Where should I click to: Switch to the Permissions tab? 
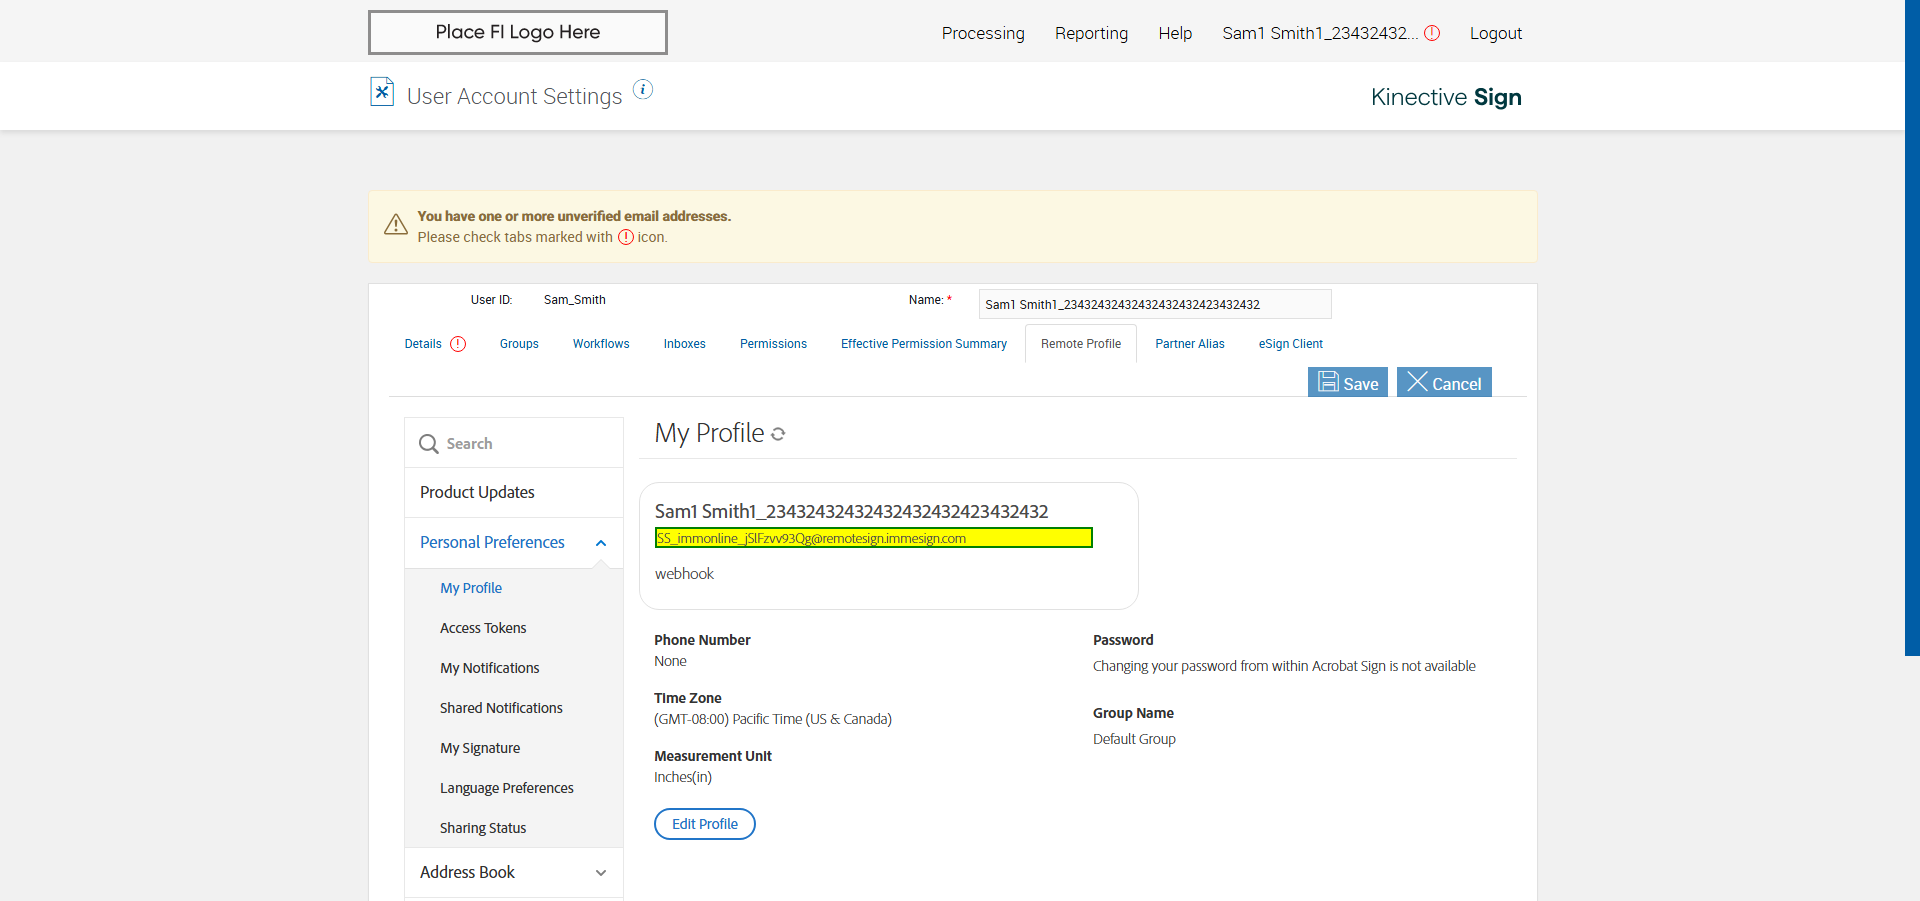click(x=773, y=344)
